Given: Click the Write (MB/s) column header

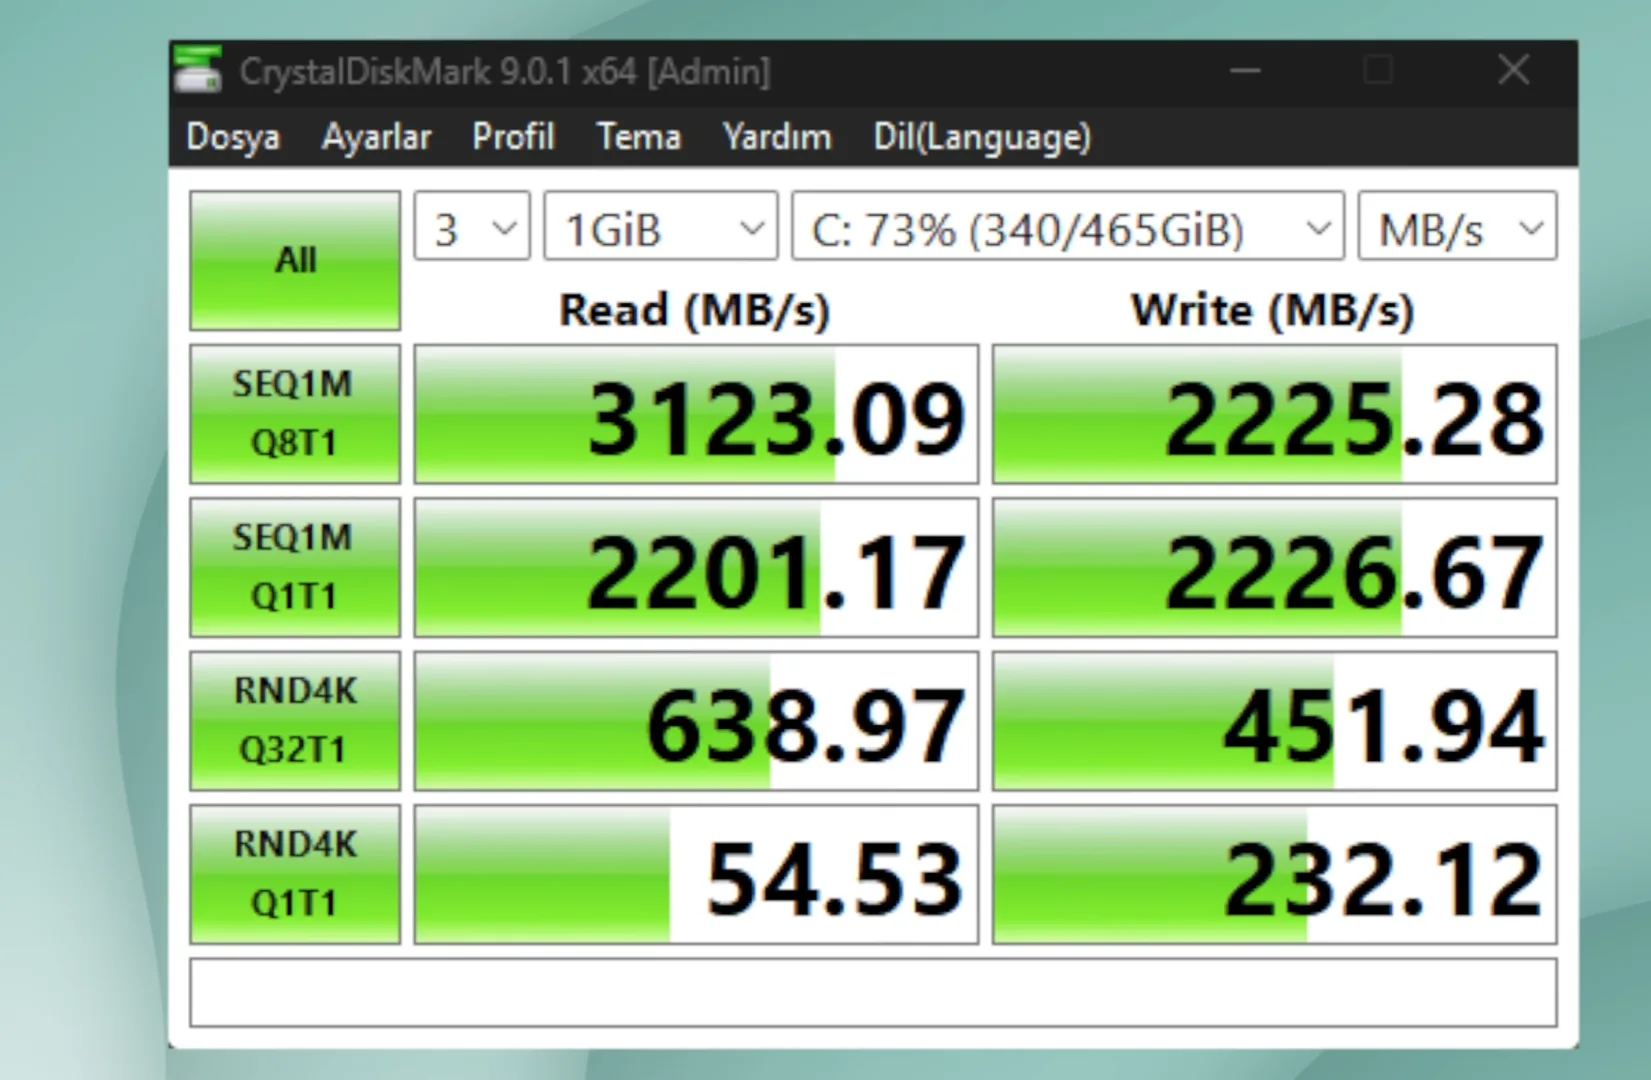Looking at the screenshot, I should click(x=1273, y=310).
